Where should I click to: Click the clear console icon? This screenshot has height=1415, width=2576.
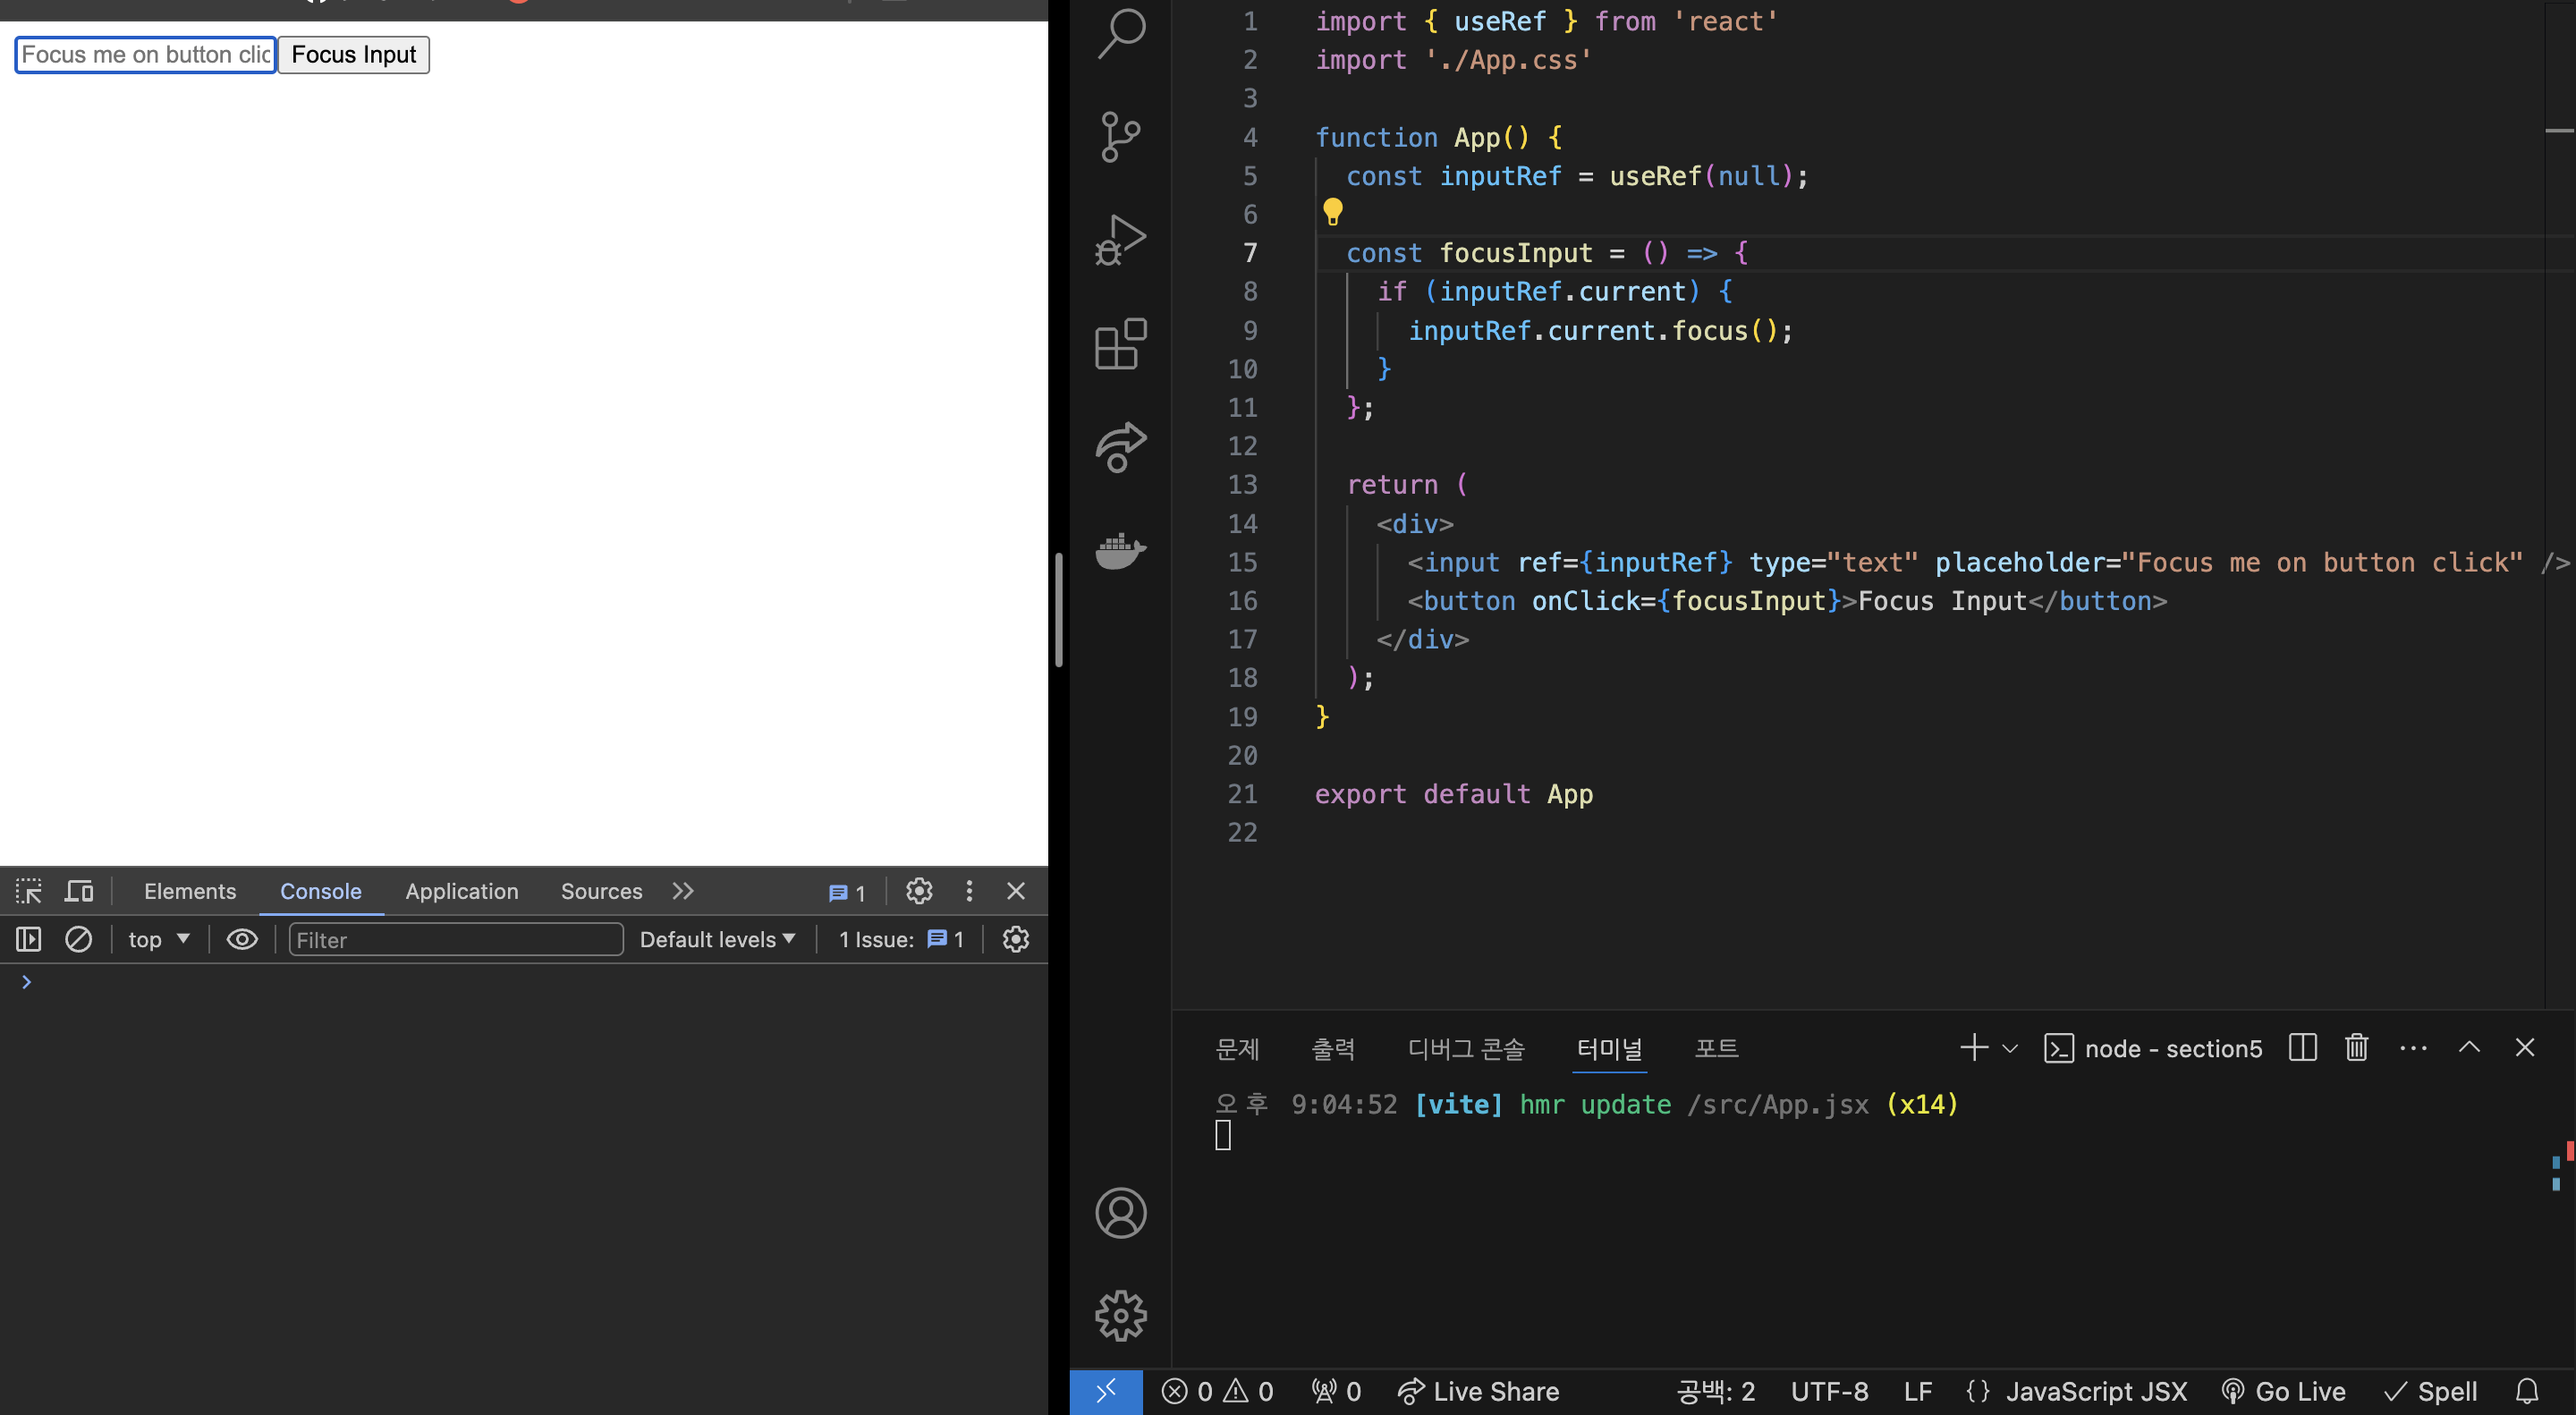(x=78, y=939)
